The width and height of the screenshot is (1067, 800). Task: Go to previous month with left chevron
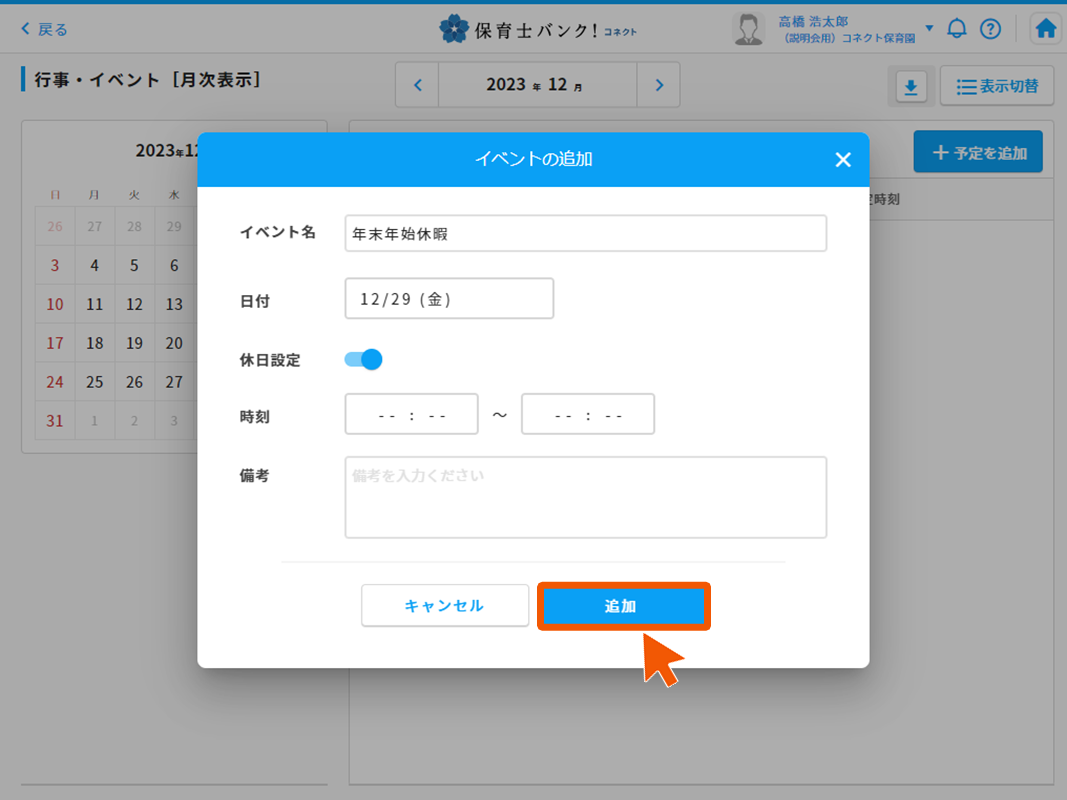coord(417,84)
